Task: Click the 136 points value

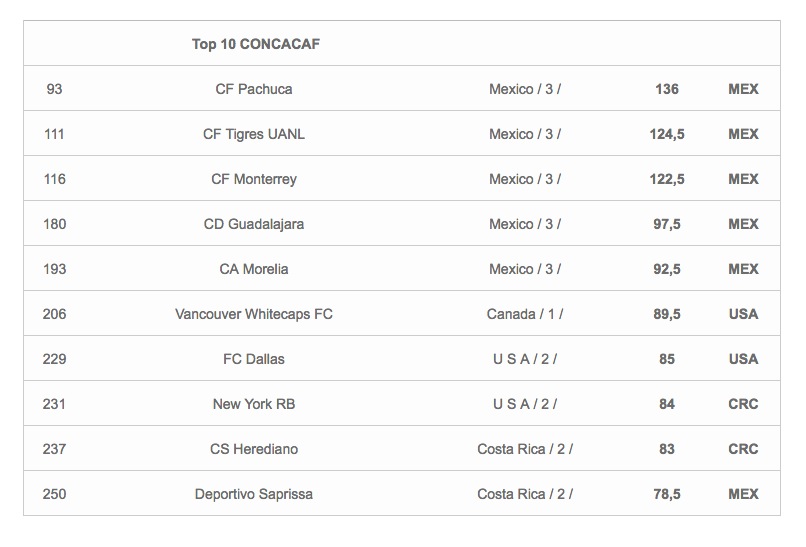Action: point(667,89)
